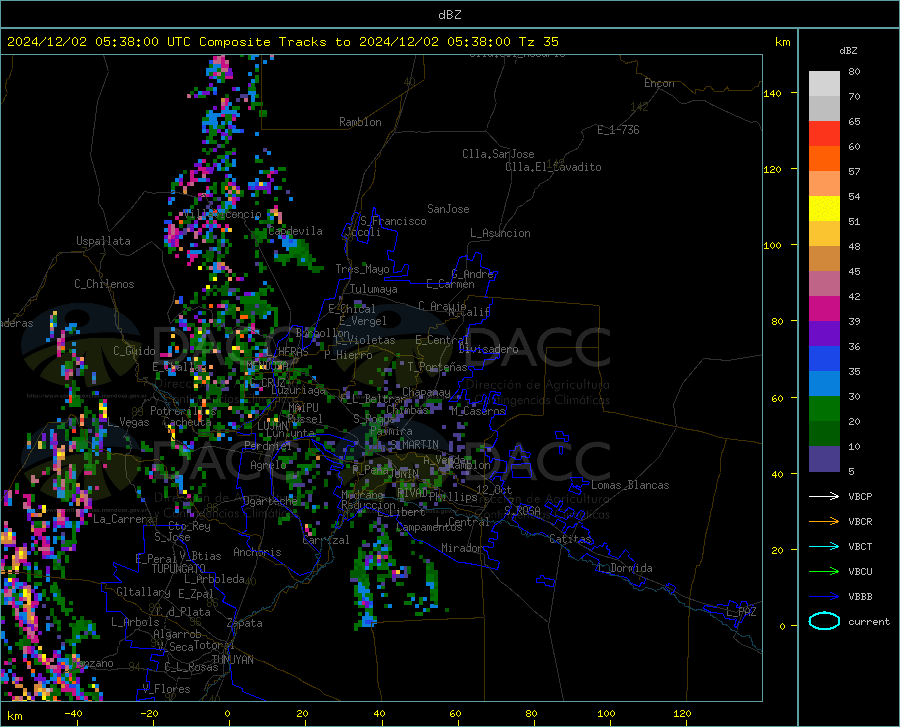Click the 'Anchoris' place label
This screenshot has height=727, width=900.
[x=257, y=552]
